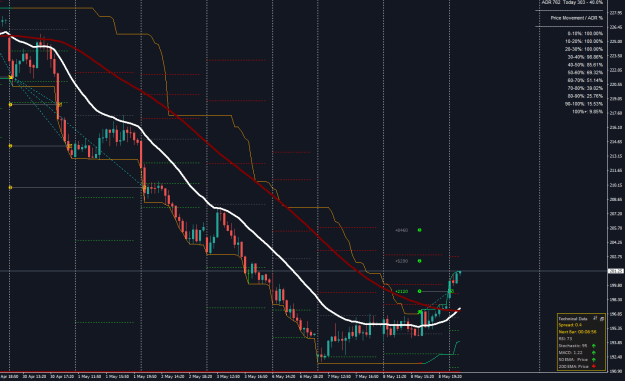This screenshot has width=625, height=381.
Task: Click the Next Bar countdown timer
Action: tap(578, 332)
